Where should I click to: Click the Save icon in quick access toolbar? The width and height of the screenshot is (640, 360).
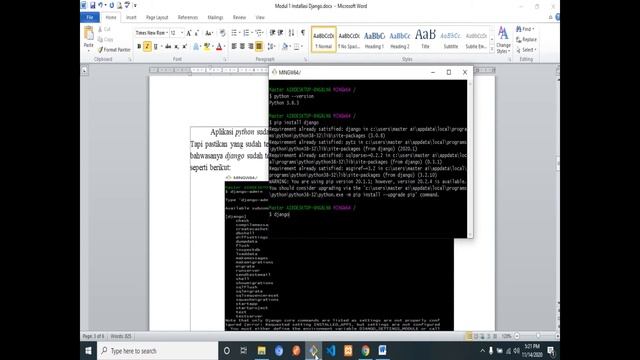(93, 5)
